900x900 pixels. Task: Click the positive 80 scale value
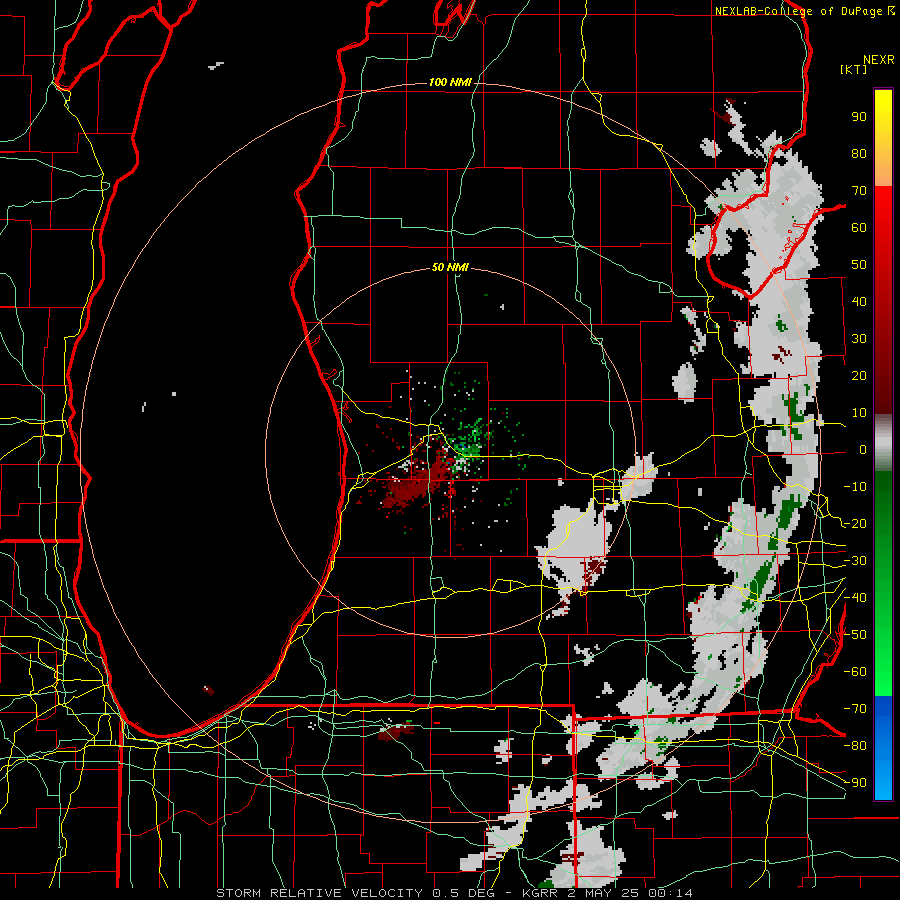859,153
